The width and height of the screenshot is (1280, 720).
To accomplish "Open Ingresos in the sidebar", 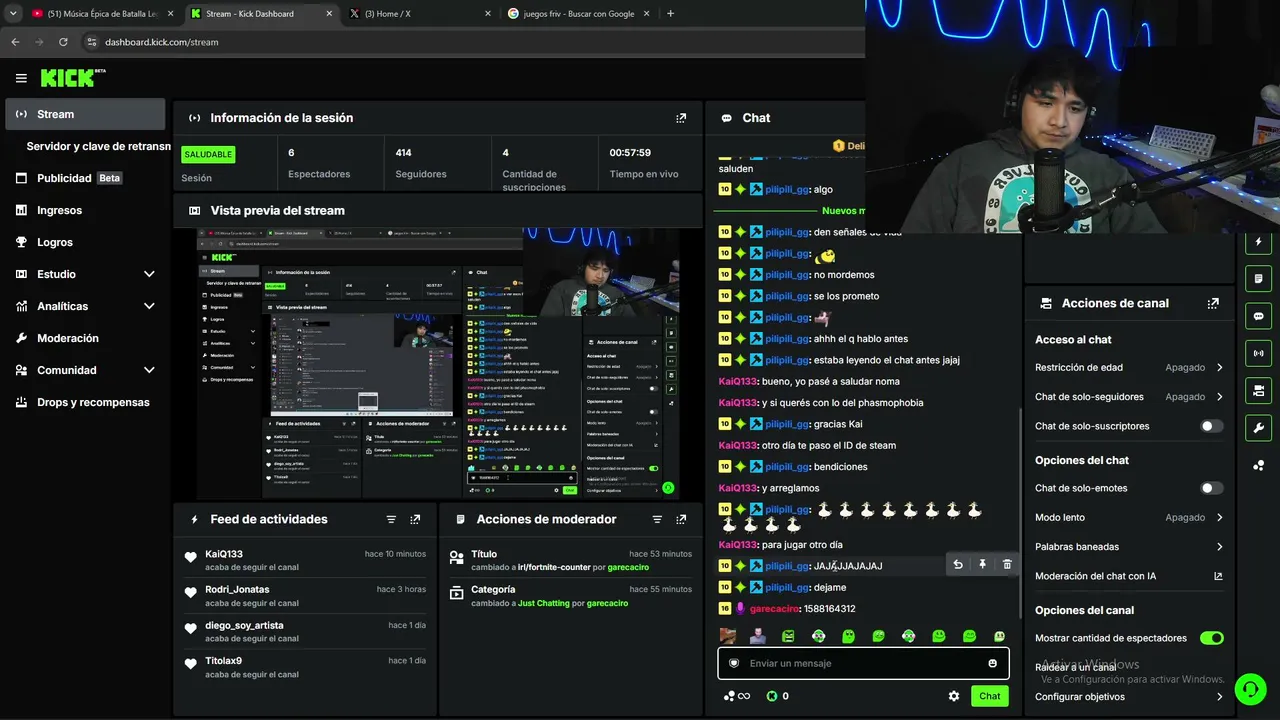I will (x=86, y=210).
